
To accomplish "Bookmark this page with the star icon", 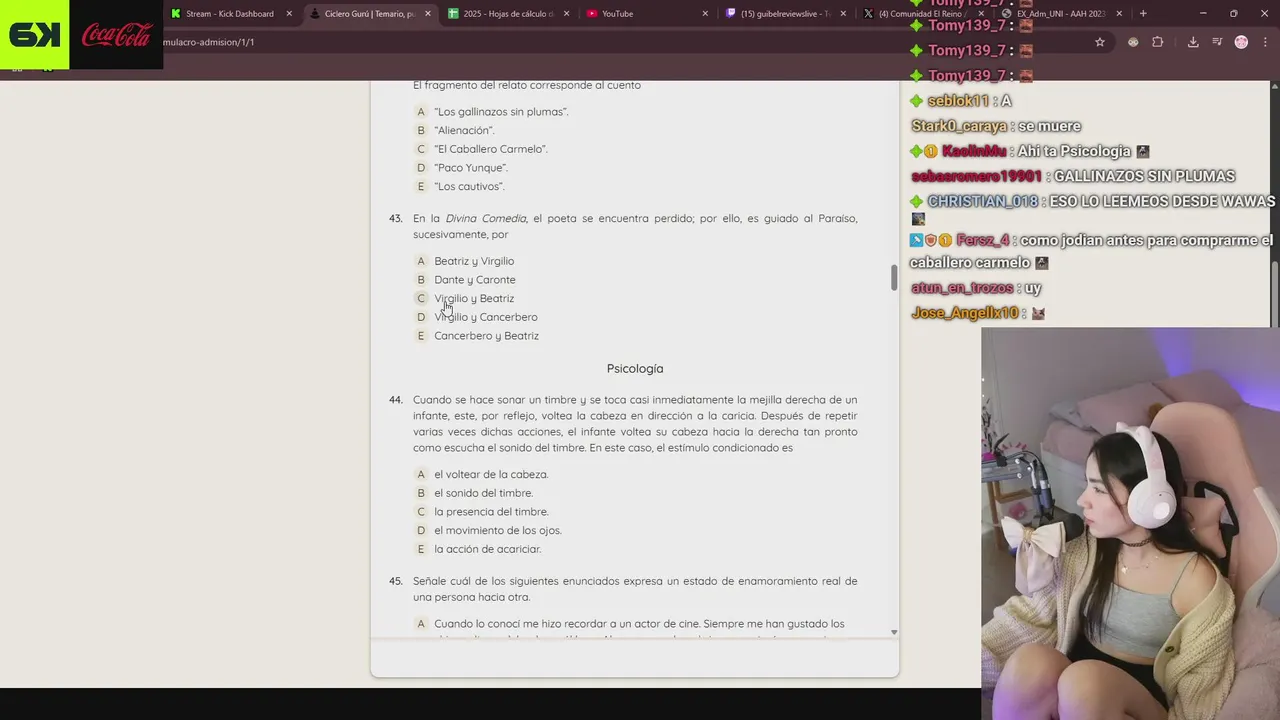I will click(x=1100, y=42).
